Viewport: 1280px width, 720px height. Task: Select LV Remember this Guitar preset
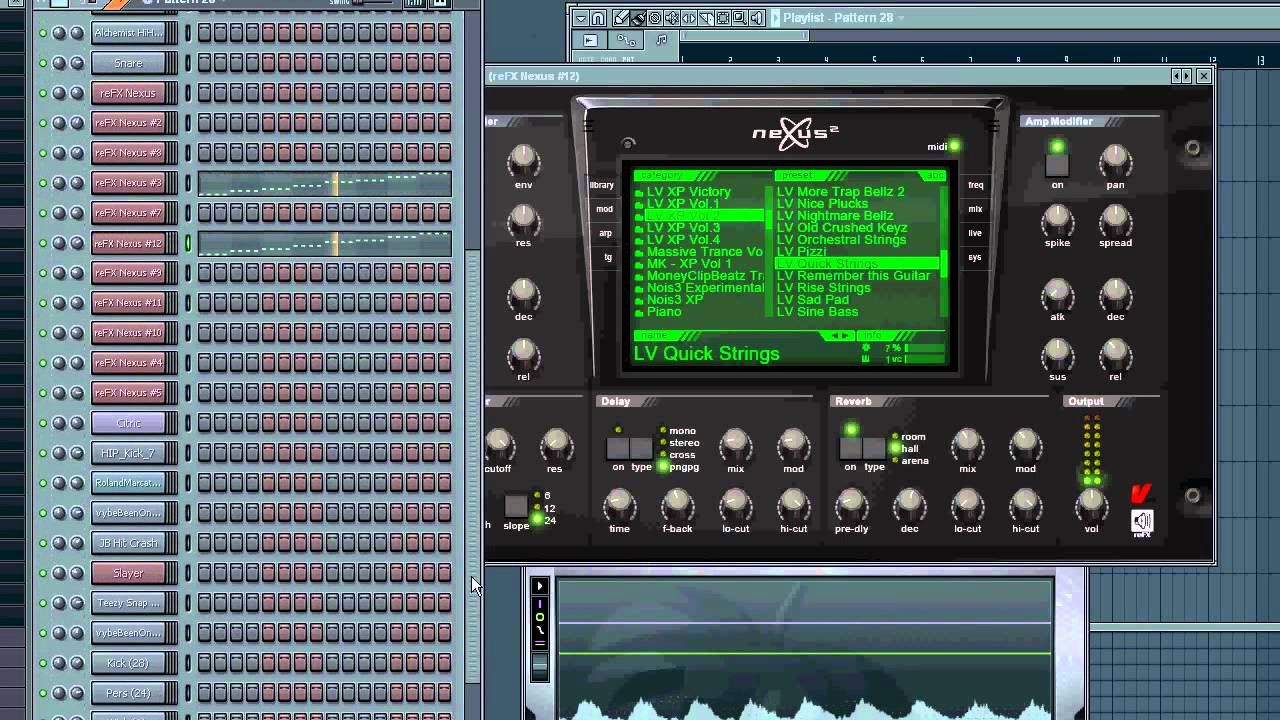click(x=853, y=276)
